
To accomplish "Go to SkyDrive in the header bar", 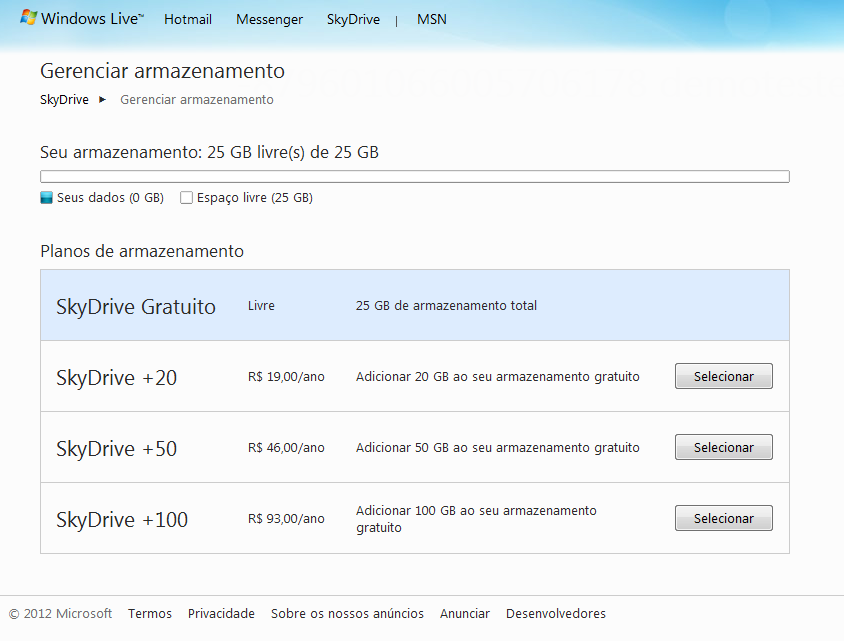I will 353,19.
